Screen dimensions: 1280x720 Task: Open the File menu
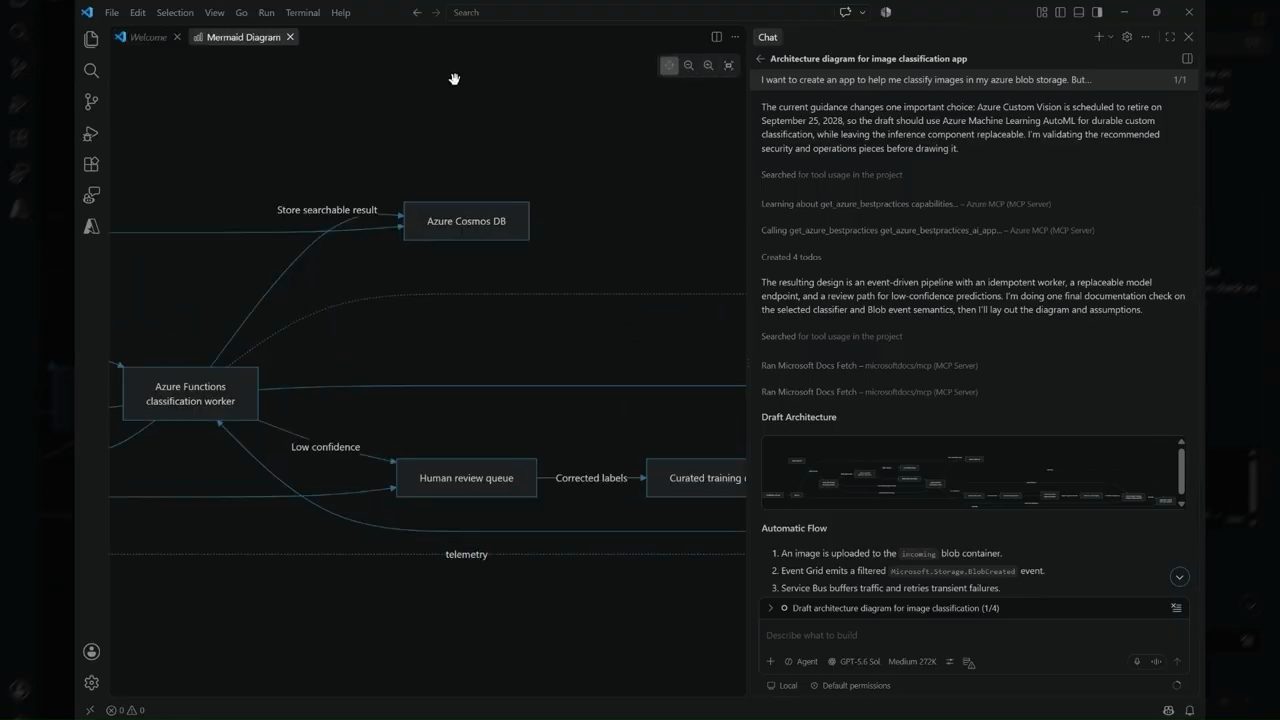(x=112, y=12)
